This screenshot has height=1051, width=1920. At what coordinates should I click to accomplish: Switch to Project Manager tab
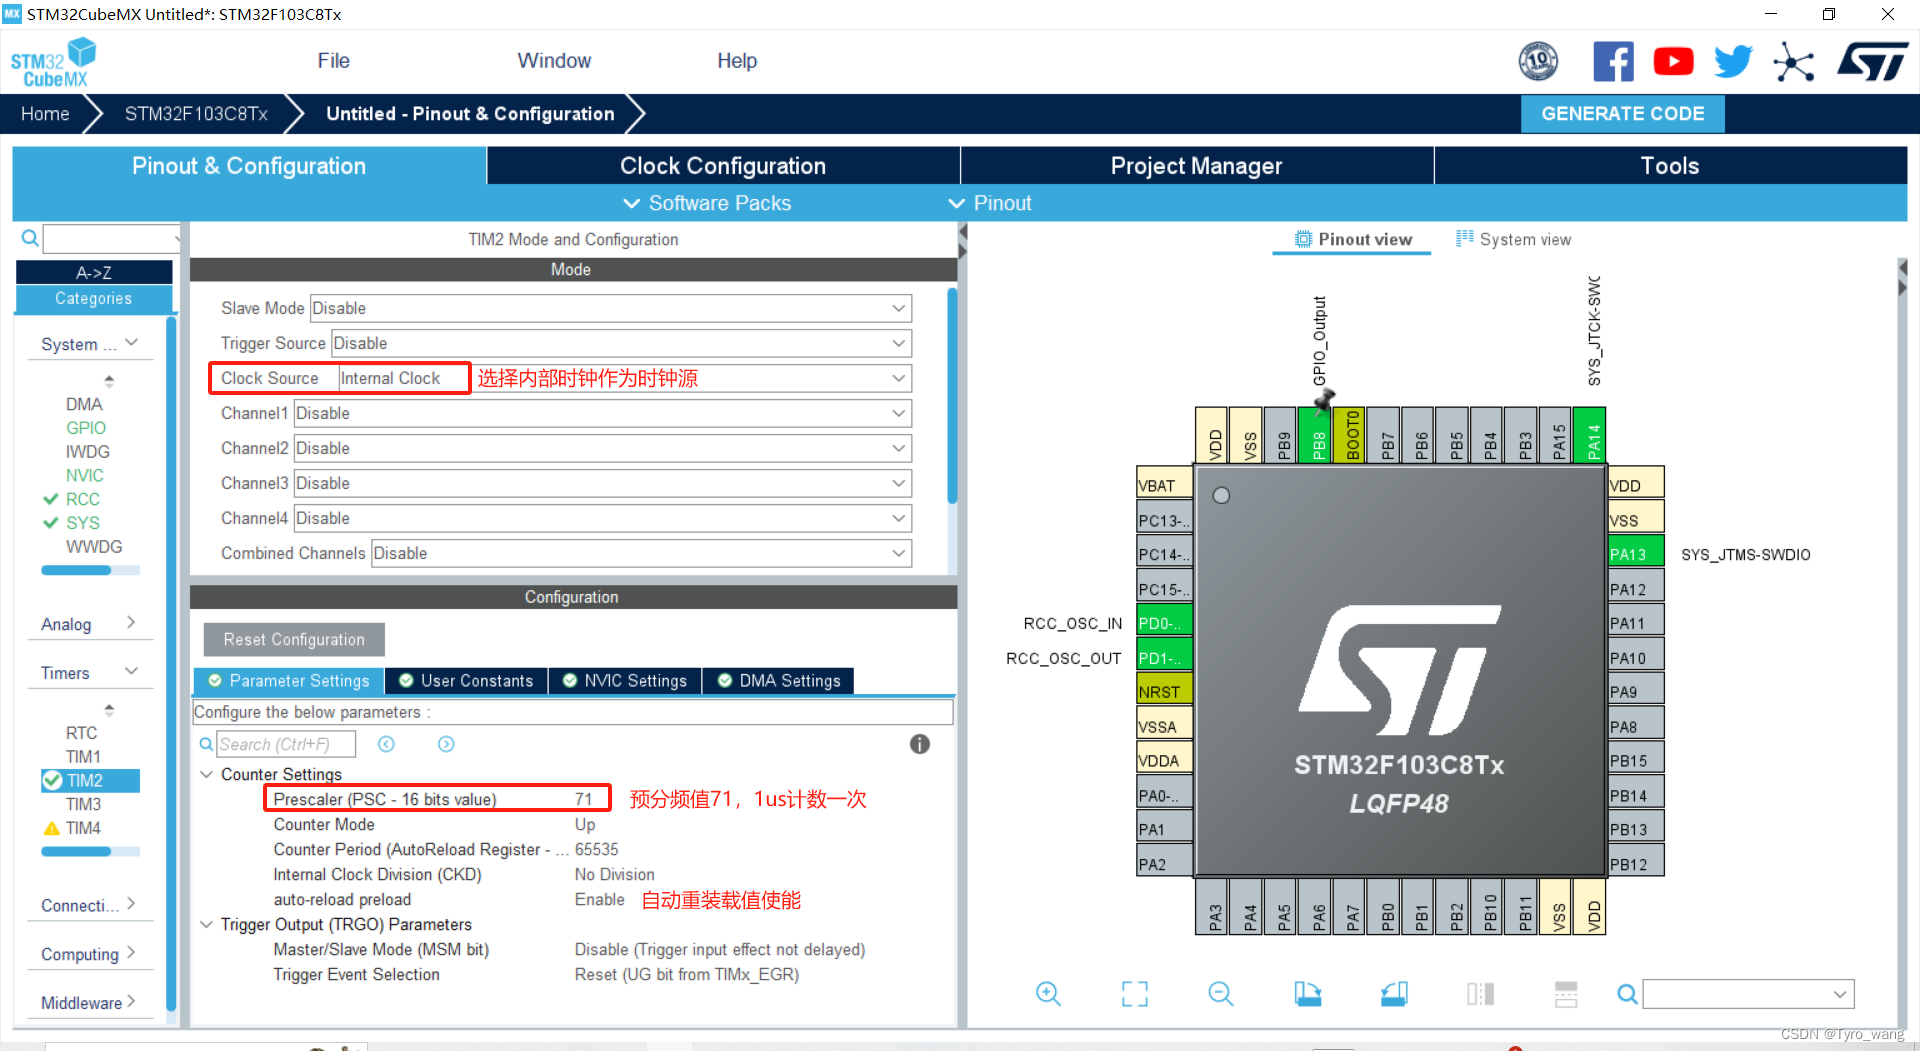[1196, 166]
